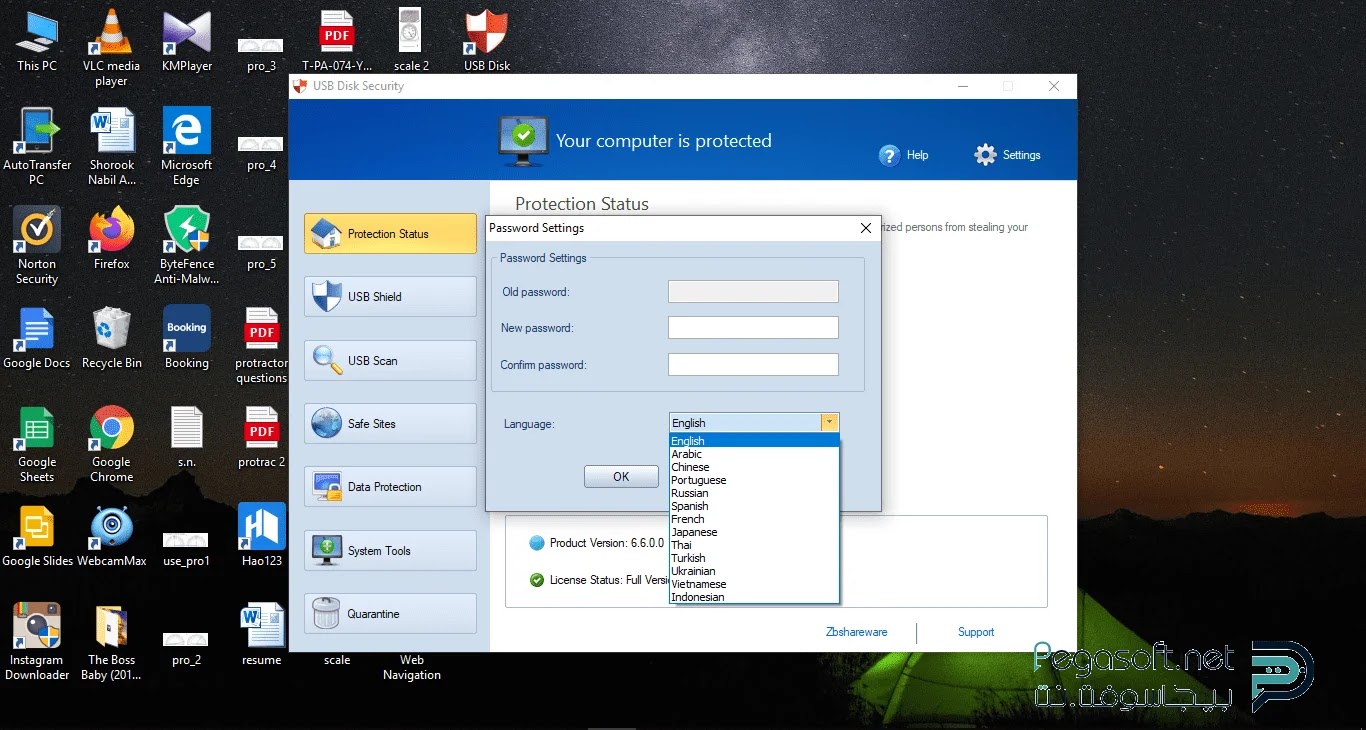This screenshot has height=730, width=1366.
Task: Open the Zbshareware link
Action: click(856, 632)
